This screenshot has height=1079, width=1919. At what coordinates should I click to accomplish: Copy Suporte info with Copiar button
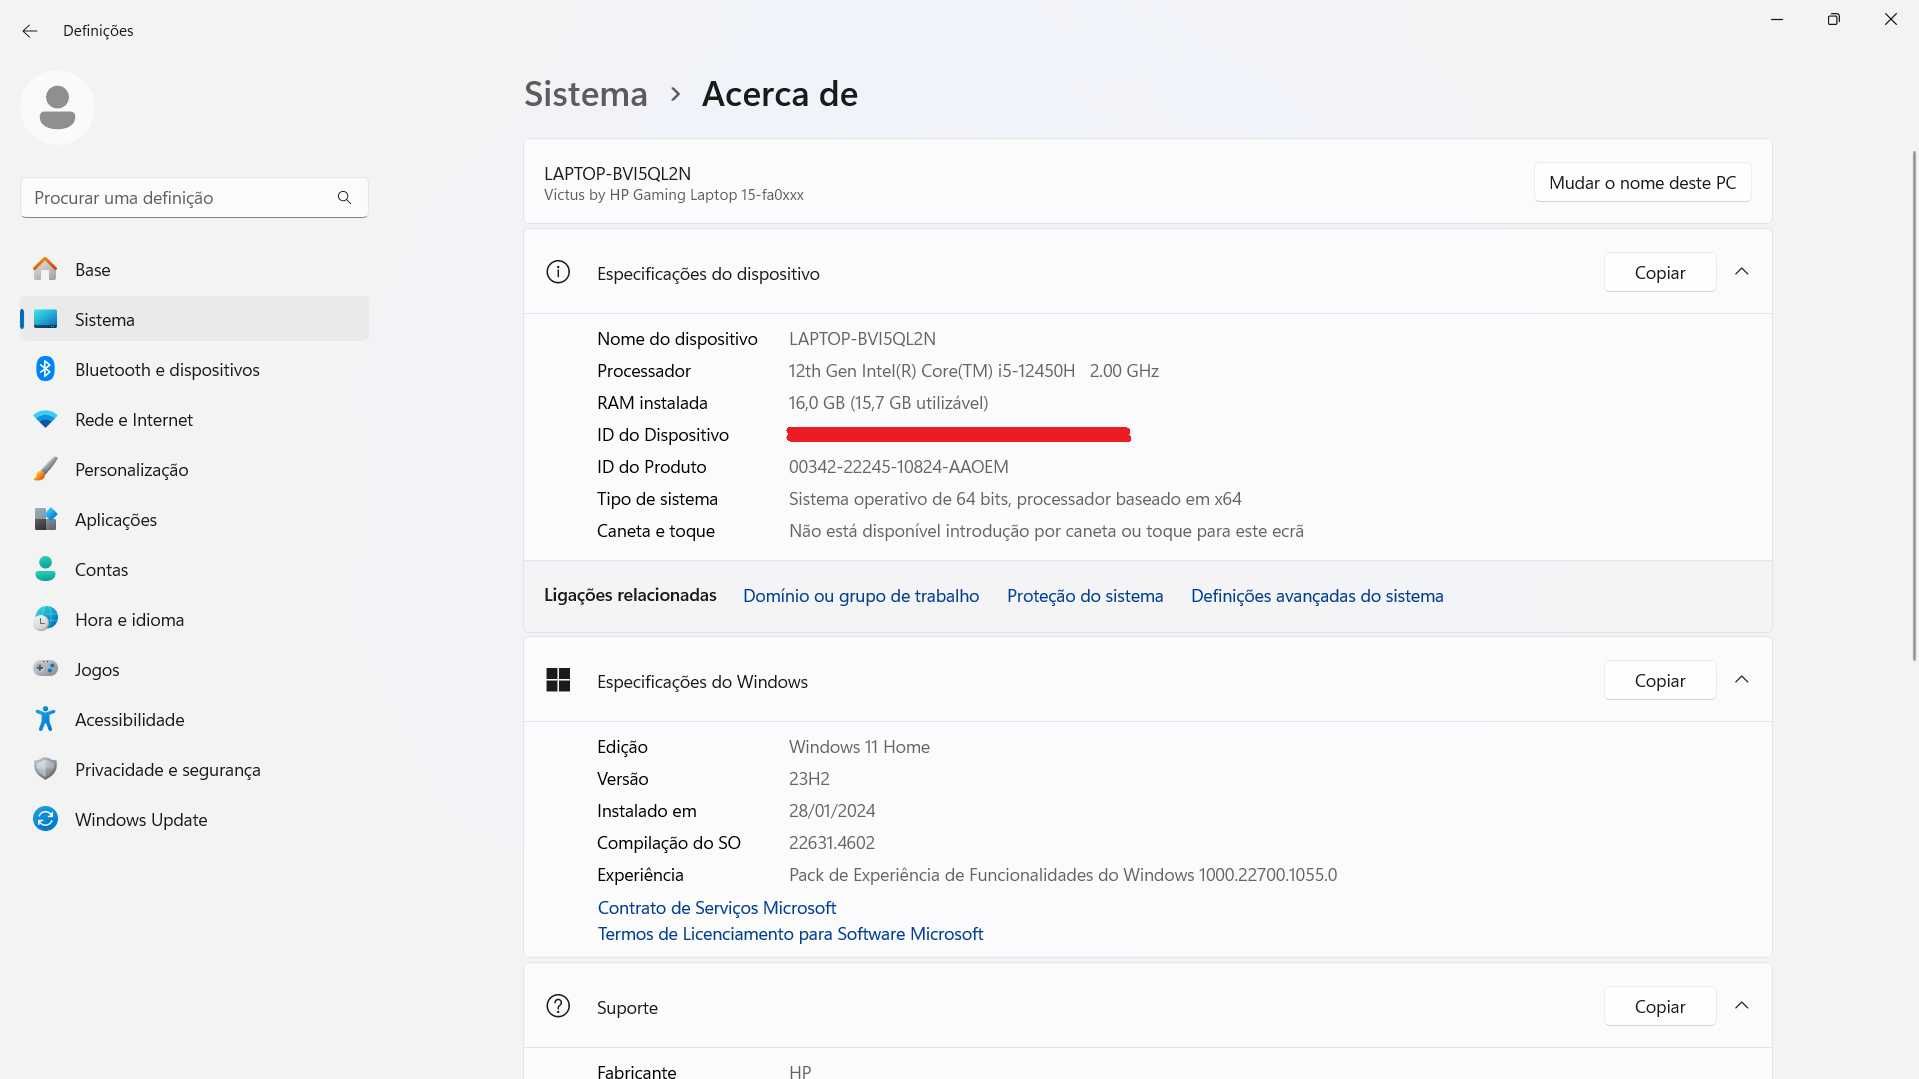(1660, 1006)
